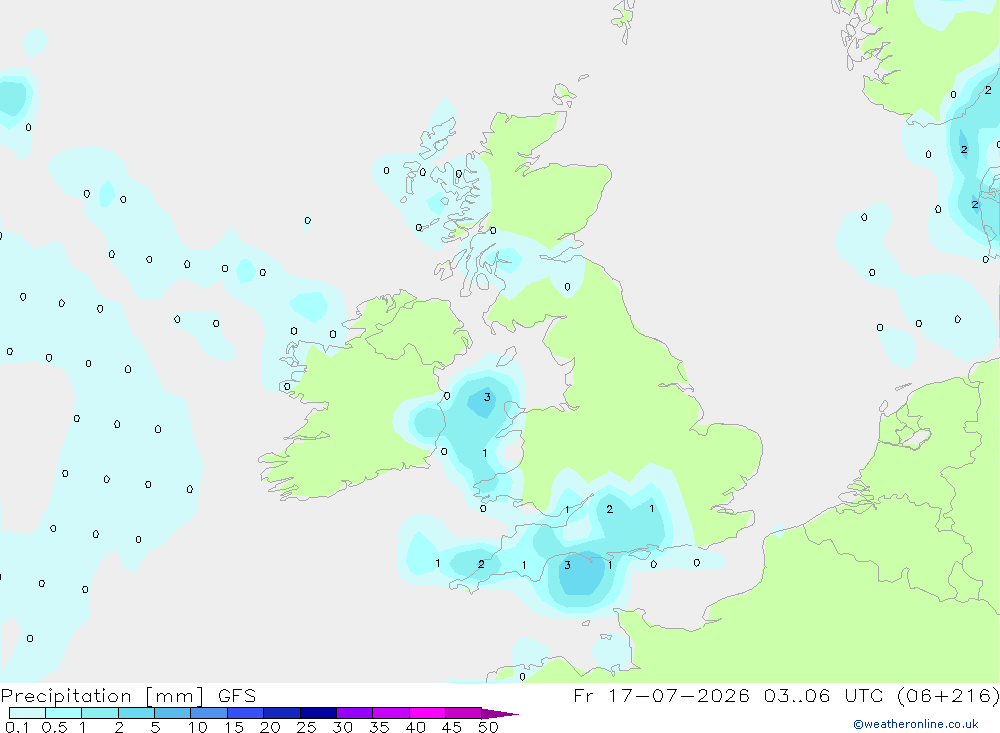Click the 5–10 mm legend color box
The image size is (1000, 733).
pyautogui.click(x=173, y=713)
